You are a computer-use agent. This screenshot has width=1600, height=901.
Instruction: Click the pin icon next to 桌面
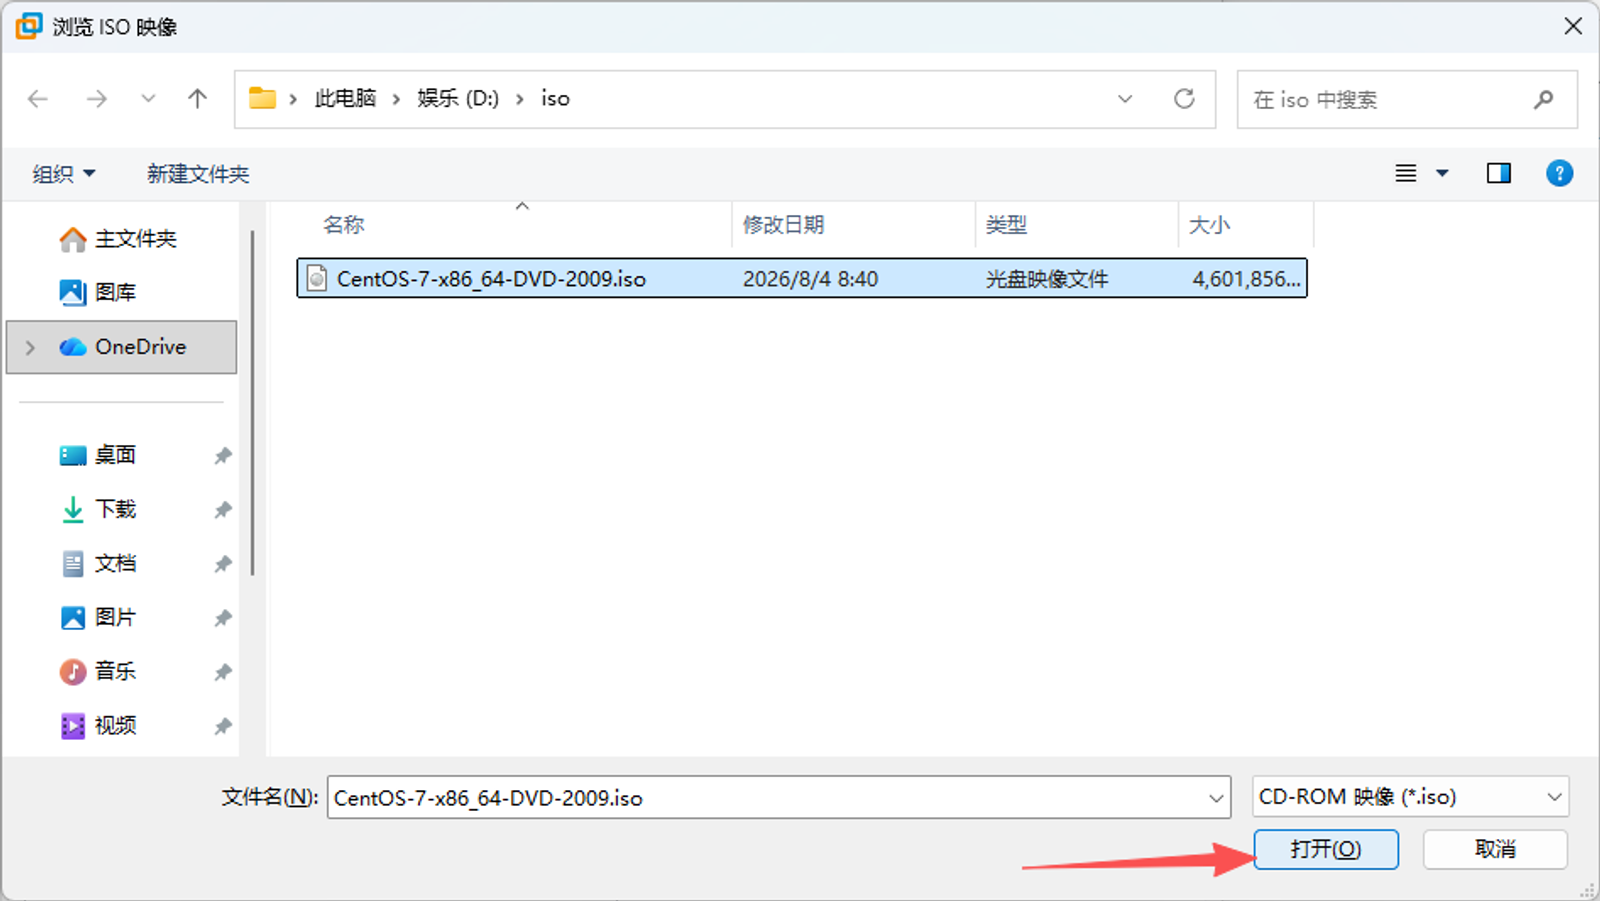(x=222, y=456)
